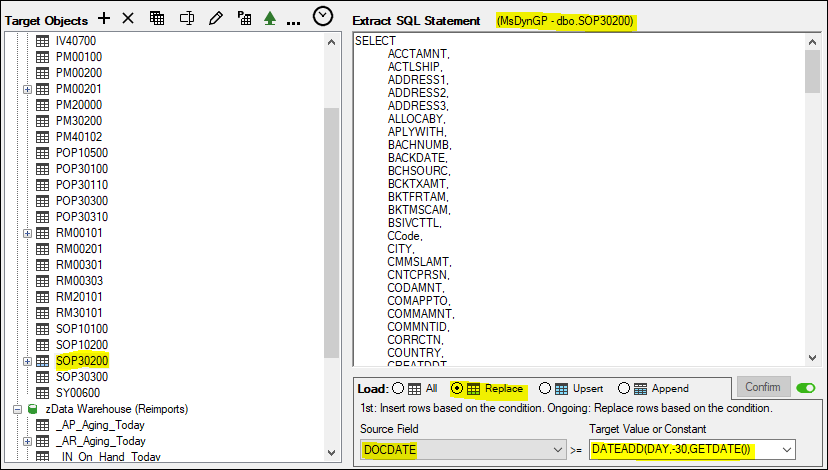Click the ellipsis more options icon
This screenshot has height=470, width=828.
(x=293, y=20)
